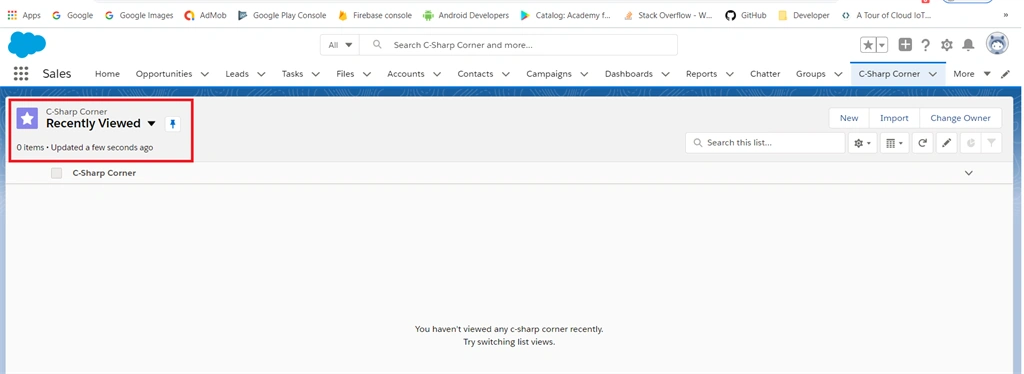
Task: Open A Tour of Cloud IoT bookmark
Action: pos(886,15)
